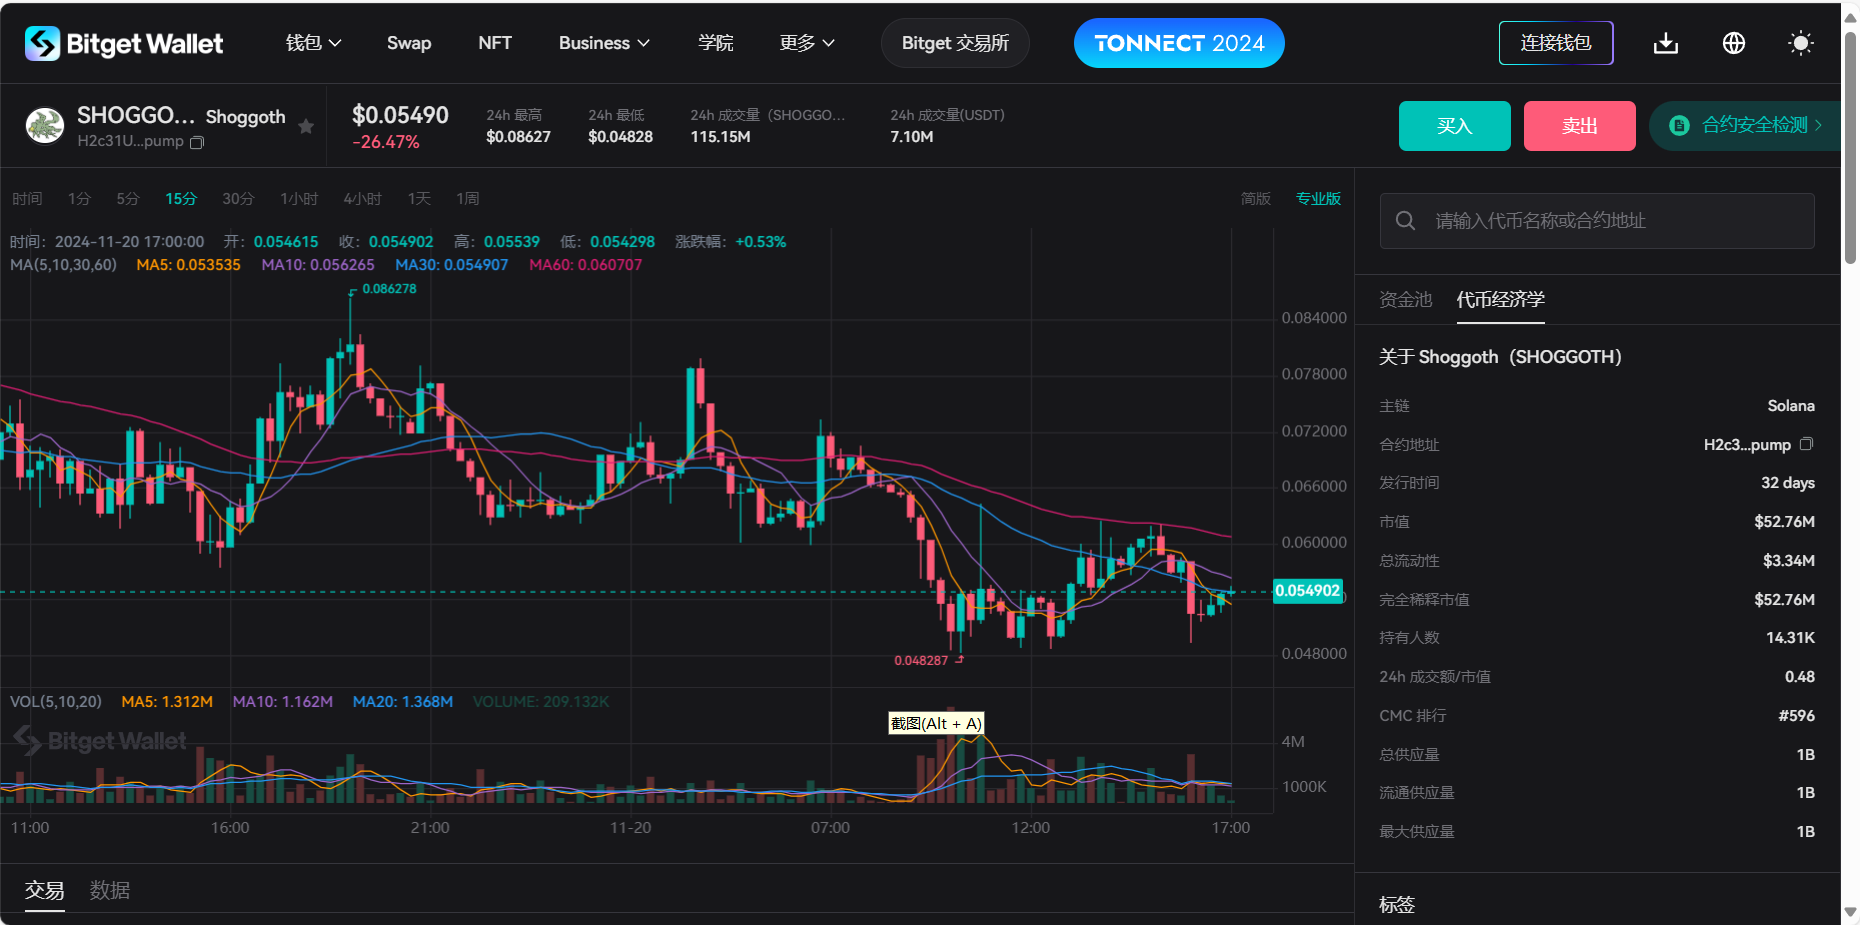Click the Bitget Wallet logo

pyautogui.click(x=124, y=43)
